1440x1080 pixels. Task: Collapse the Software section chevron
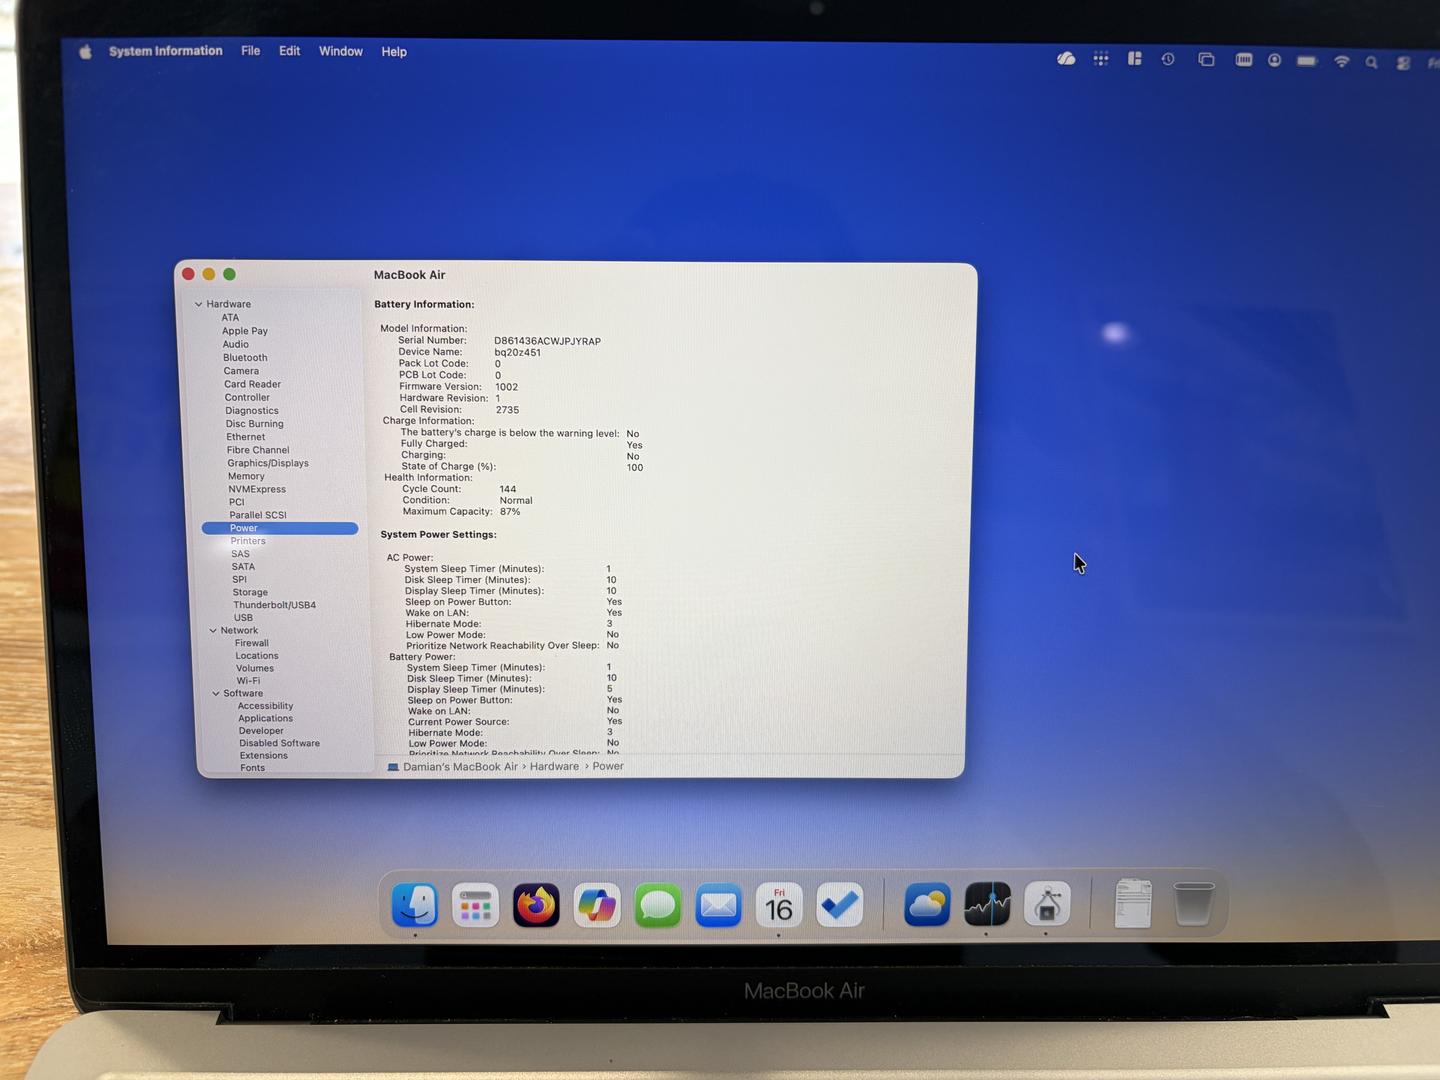[216, 693]
